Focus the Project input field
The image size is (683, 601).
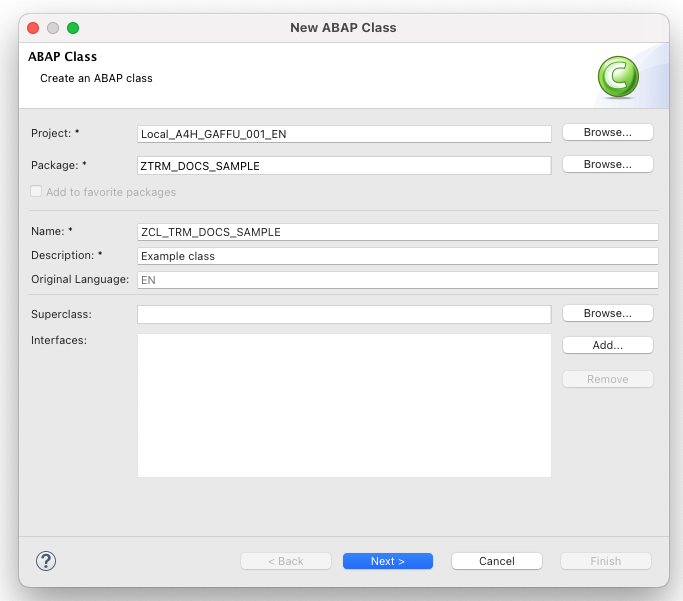tap(344, 134)
